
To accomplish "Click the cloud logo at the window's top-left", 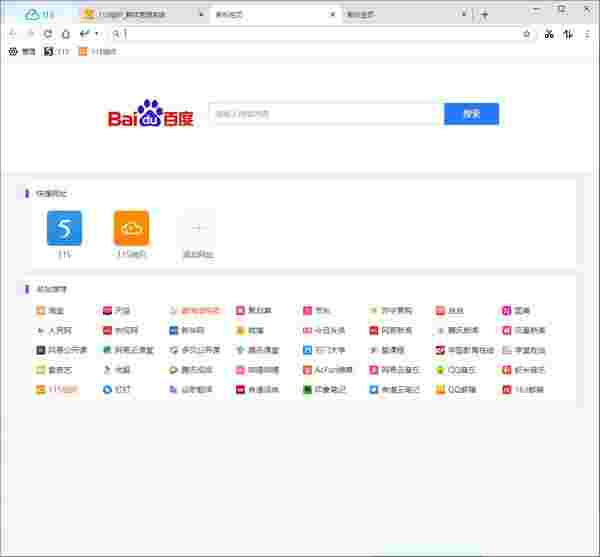I will pos(32,15).
